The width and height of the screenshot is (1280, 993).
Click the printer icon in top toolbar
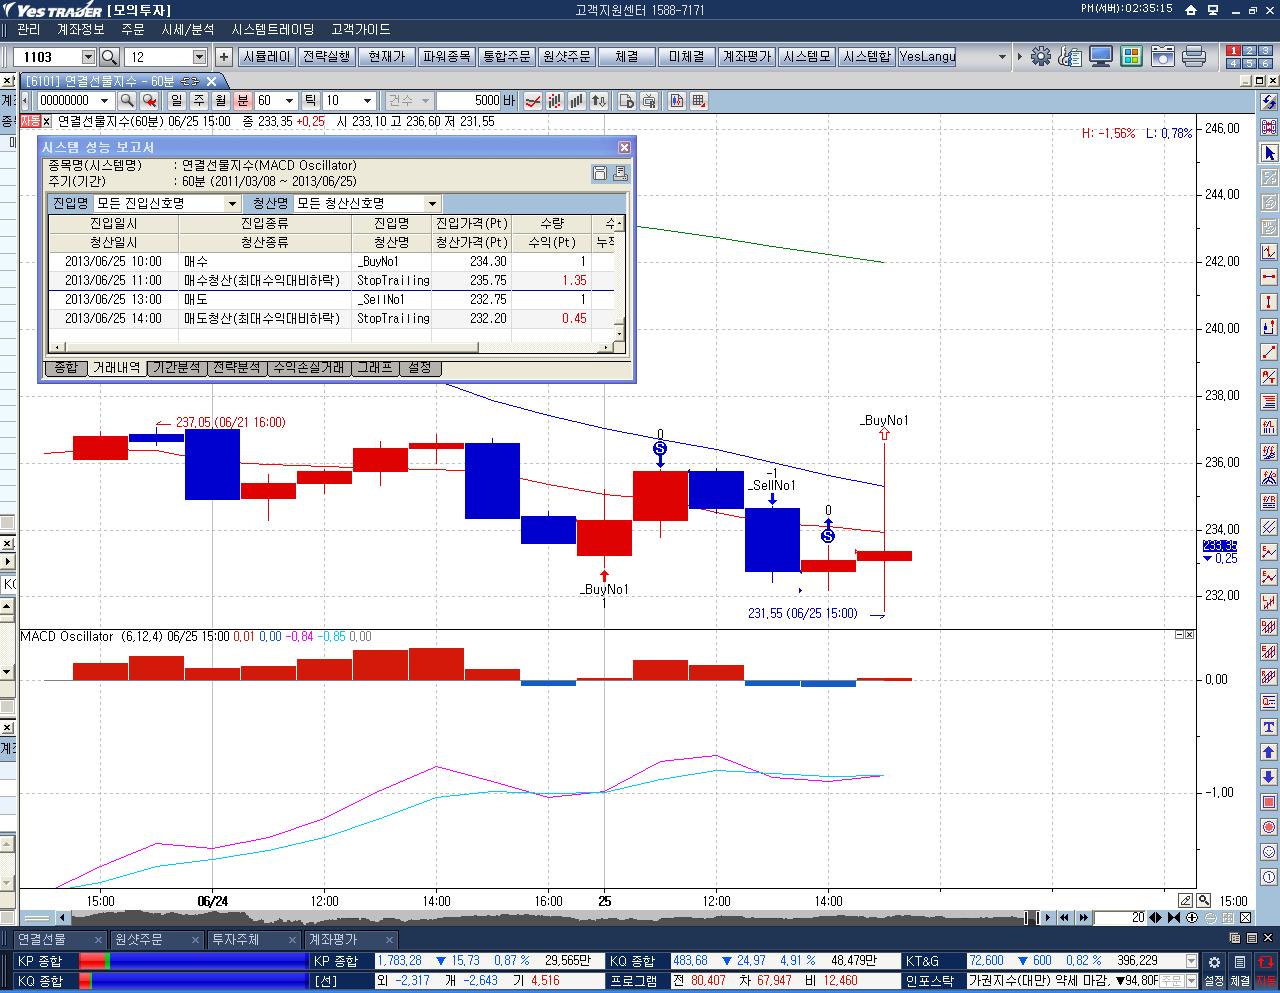pos(1193,57)
